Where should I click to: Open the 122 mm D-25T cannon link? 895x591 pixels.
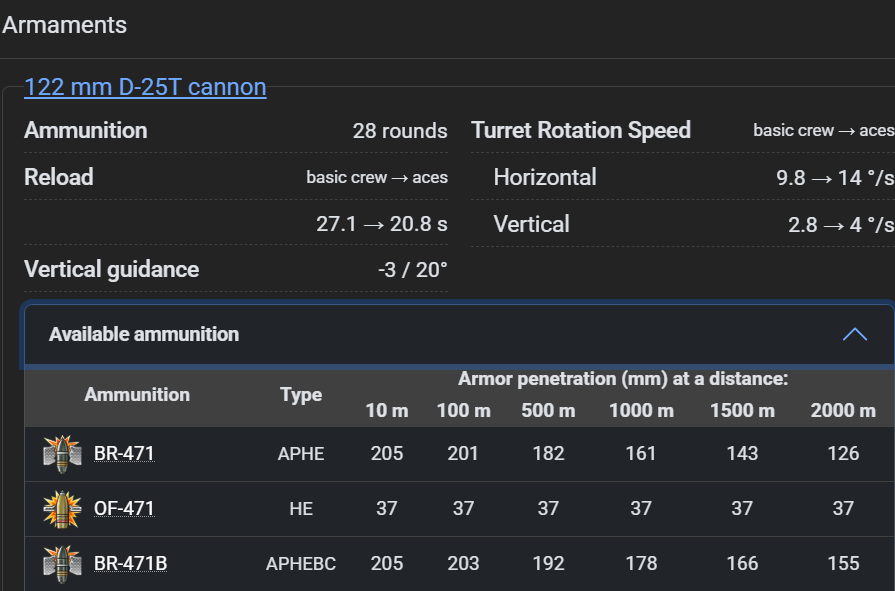point(145,87)
